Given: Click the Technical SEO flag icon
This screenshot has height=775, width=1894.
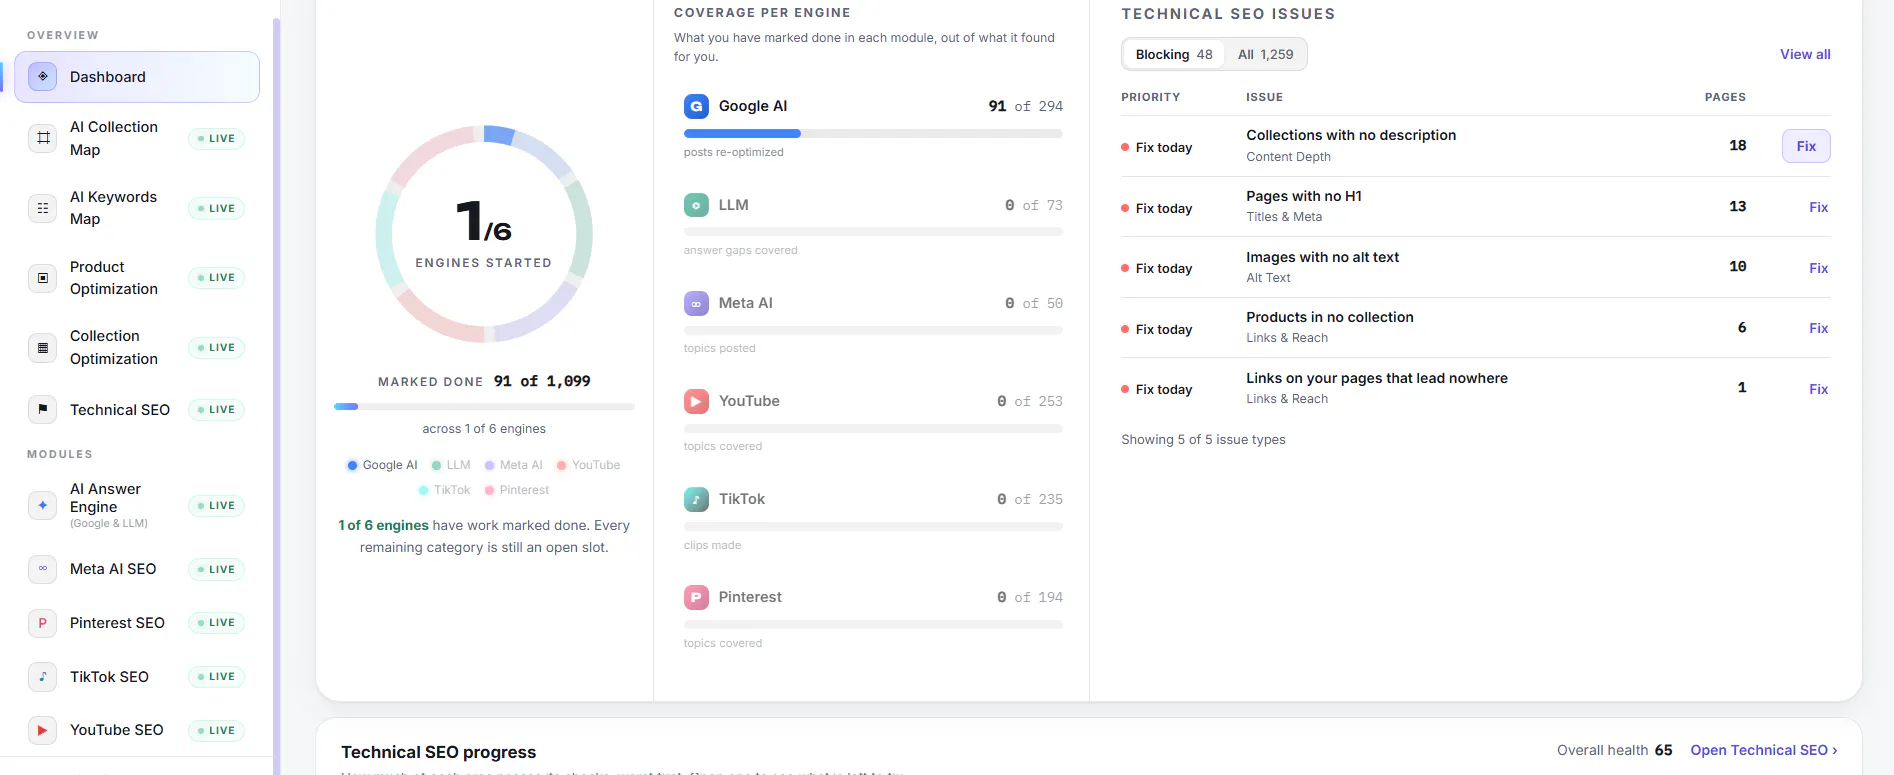Looking at the screenshot, I should click(x=43, y=410).
